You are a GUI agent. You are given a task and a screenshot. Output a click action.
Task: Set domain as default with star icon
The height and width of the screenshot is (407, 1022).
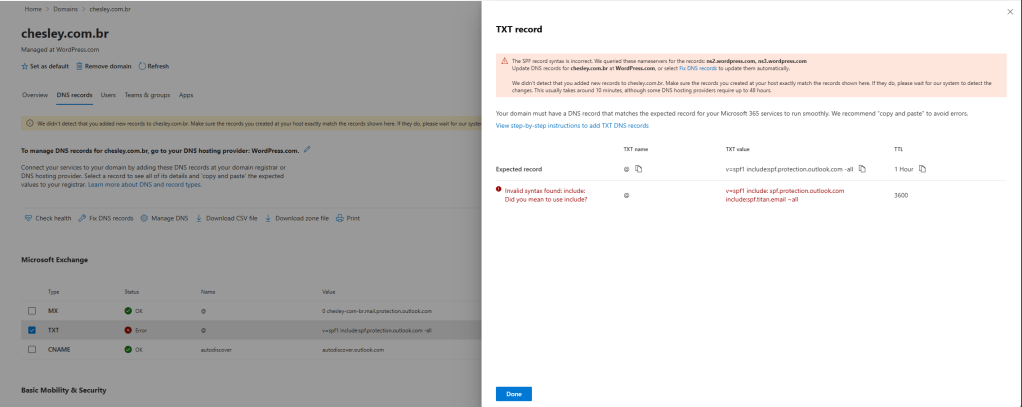click(x=25, y=66)
